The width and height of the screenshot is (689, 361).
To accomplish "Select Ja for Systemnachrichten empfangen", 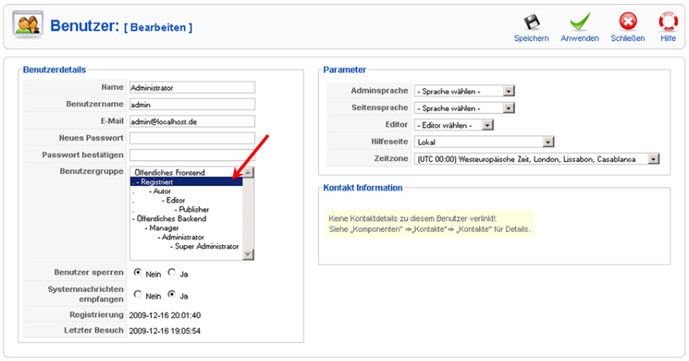I will [172, 294].
